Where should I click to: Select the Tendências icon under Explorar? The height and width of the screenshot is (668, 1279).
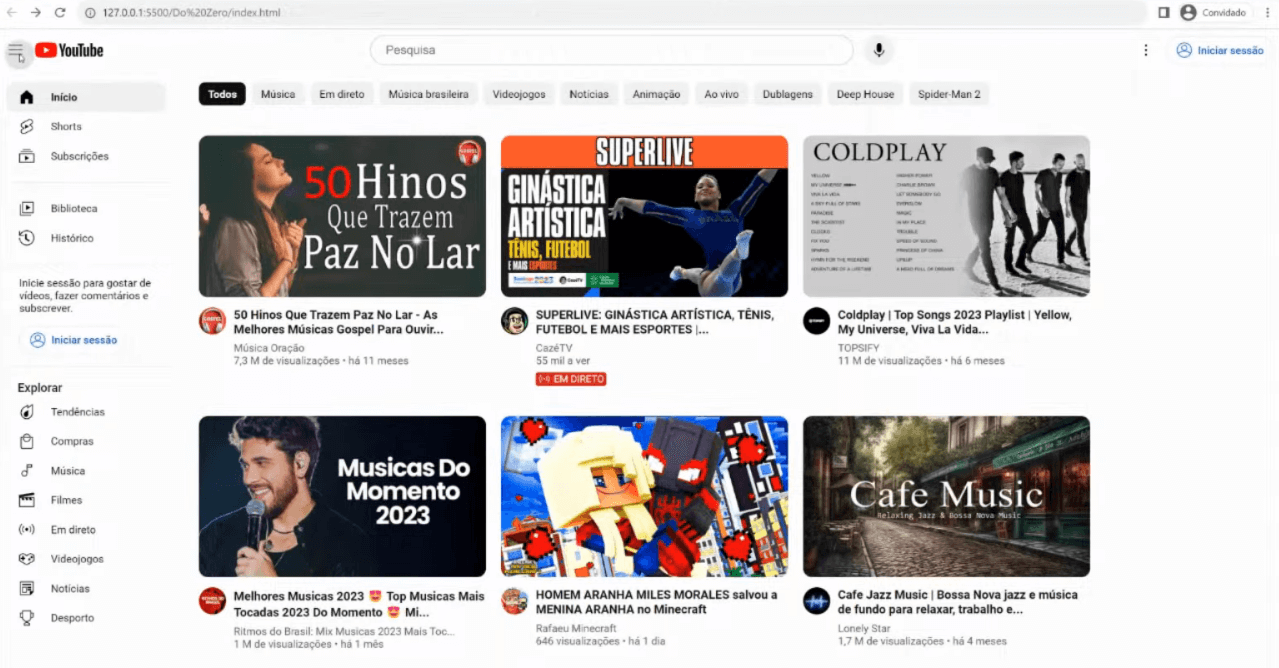click(28, 411)
